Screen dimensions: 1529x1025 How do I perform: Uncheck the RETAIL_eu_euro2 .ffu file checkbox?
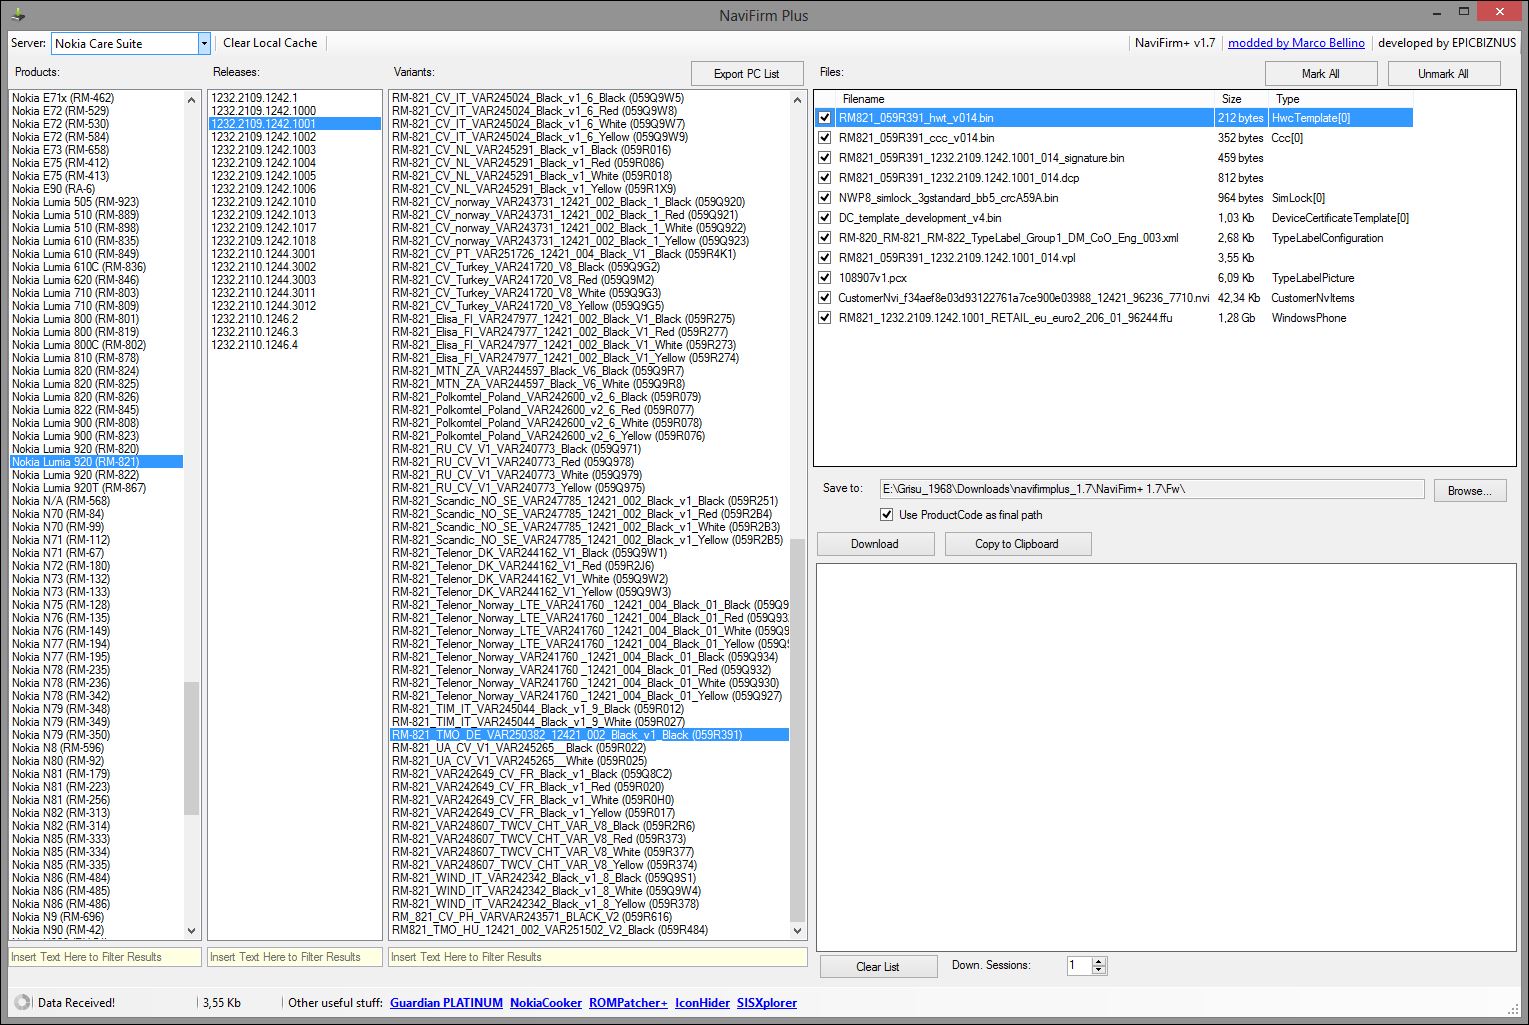(x=824, y=318)
